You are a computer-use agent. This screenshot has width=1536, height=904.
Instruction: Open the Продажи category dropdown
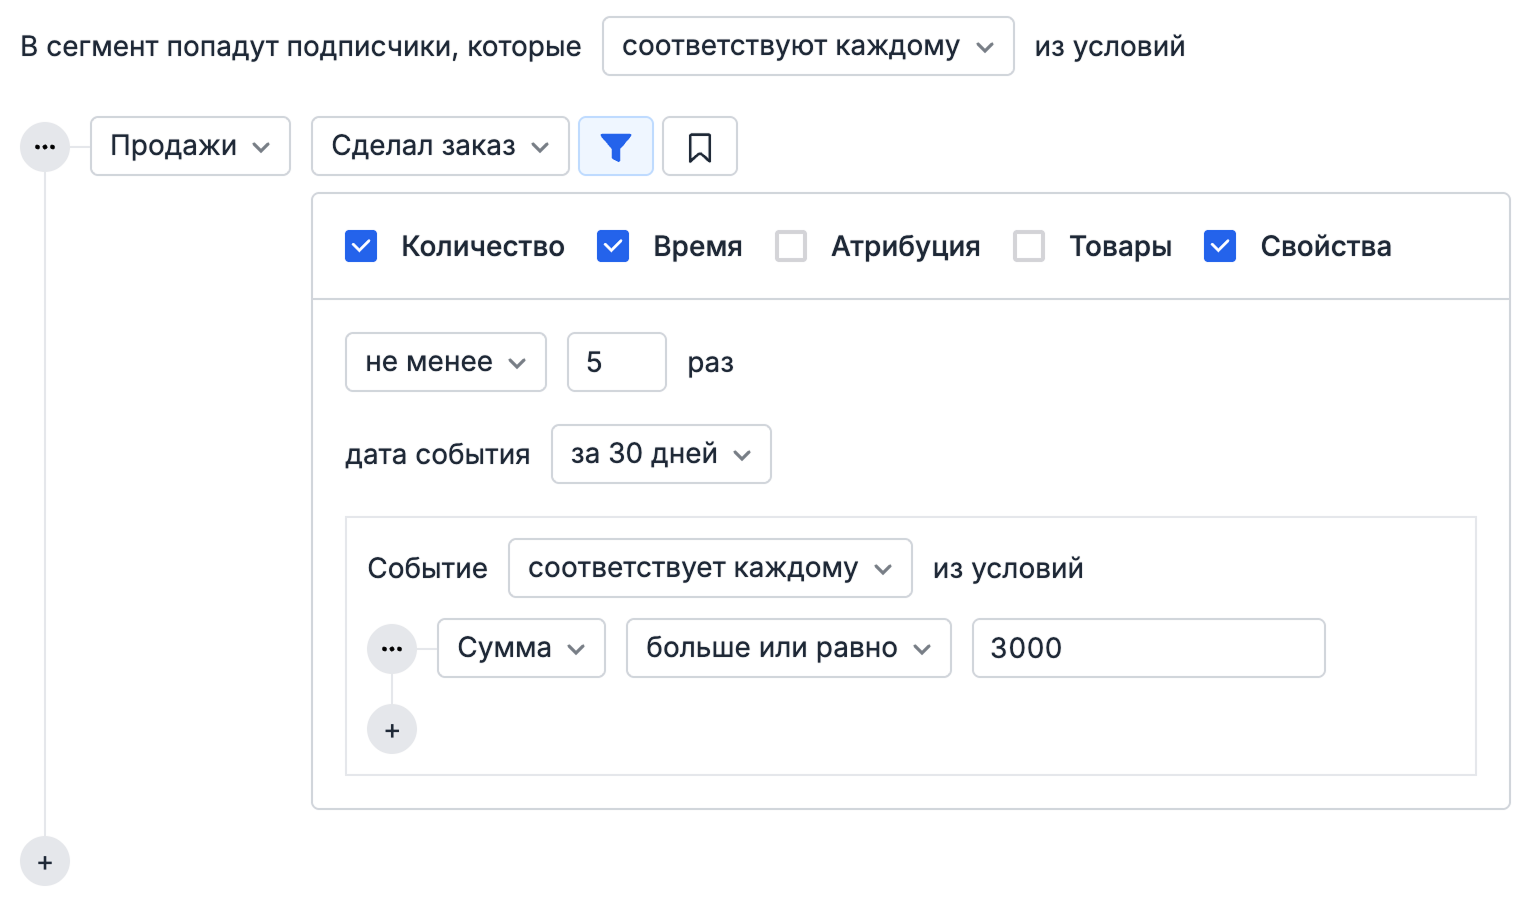189,146
